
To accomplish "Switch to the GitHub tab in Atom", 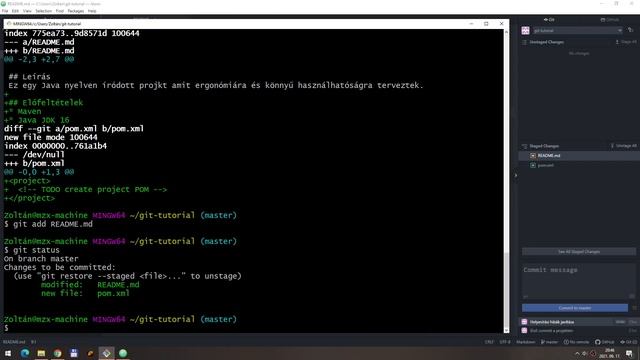I will (x=609, y=20).
